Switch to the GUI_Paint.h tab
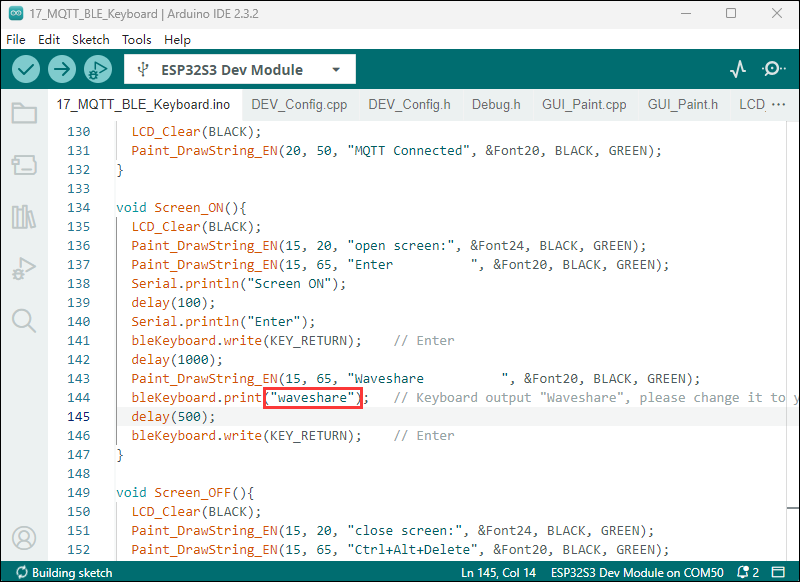Screen dimensions: 800x582 point(682,104)
